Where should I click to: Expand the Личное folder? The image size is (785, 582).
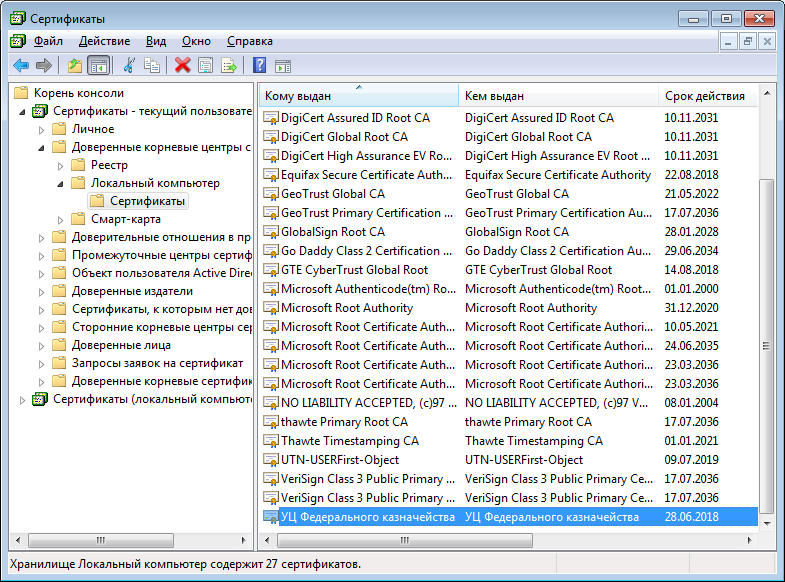click(x=42, y=130)
